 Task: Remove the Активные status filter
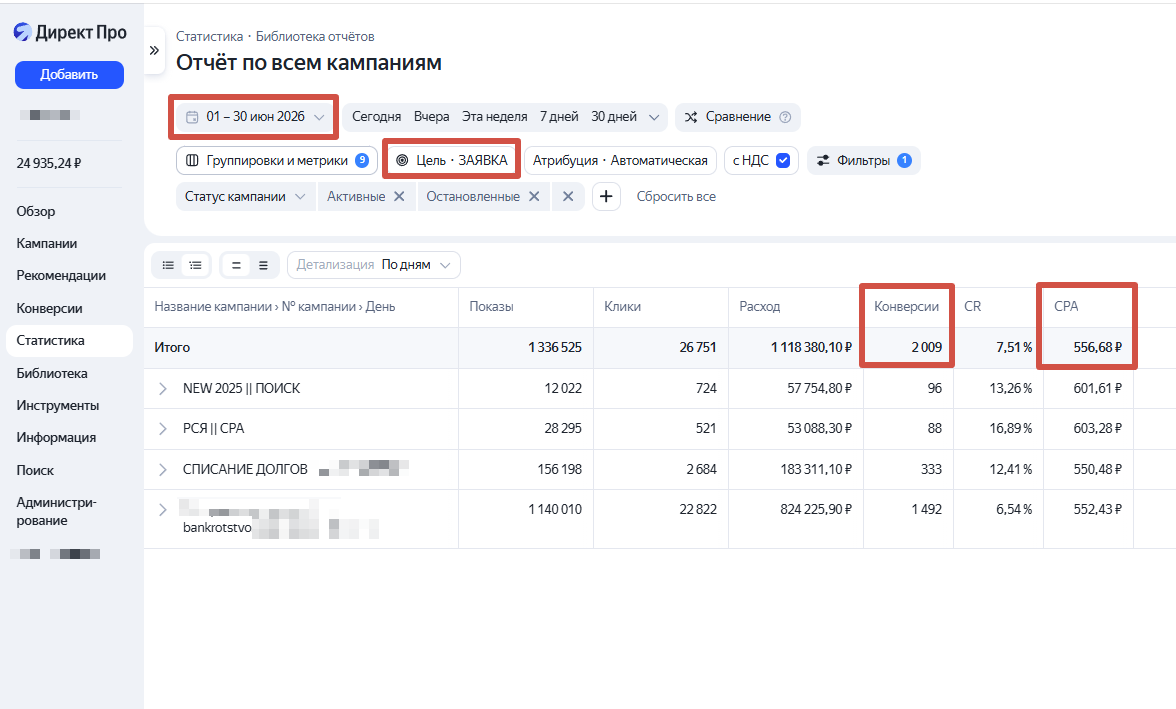(399, 197)
